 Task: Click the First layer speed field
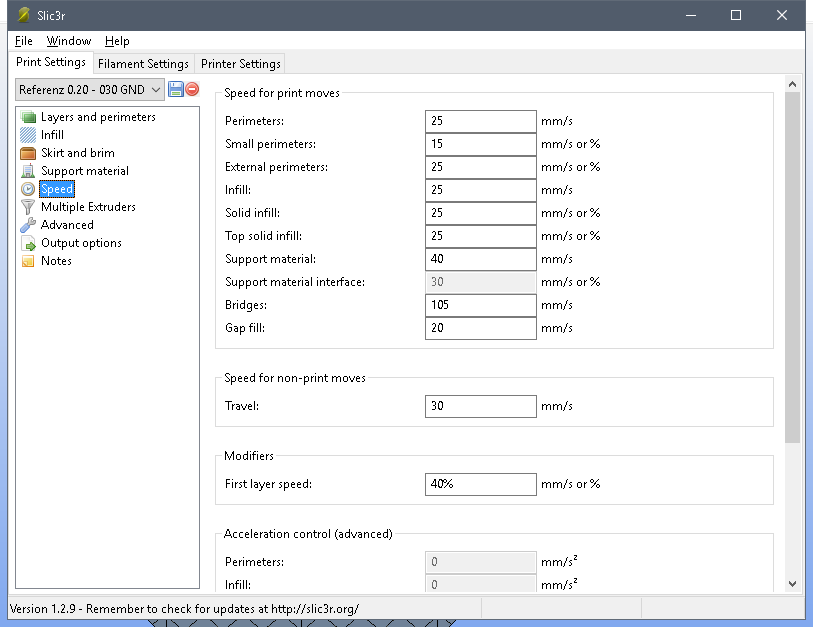click(x=480, y=484)
